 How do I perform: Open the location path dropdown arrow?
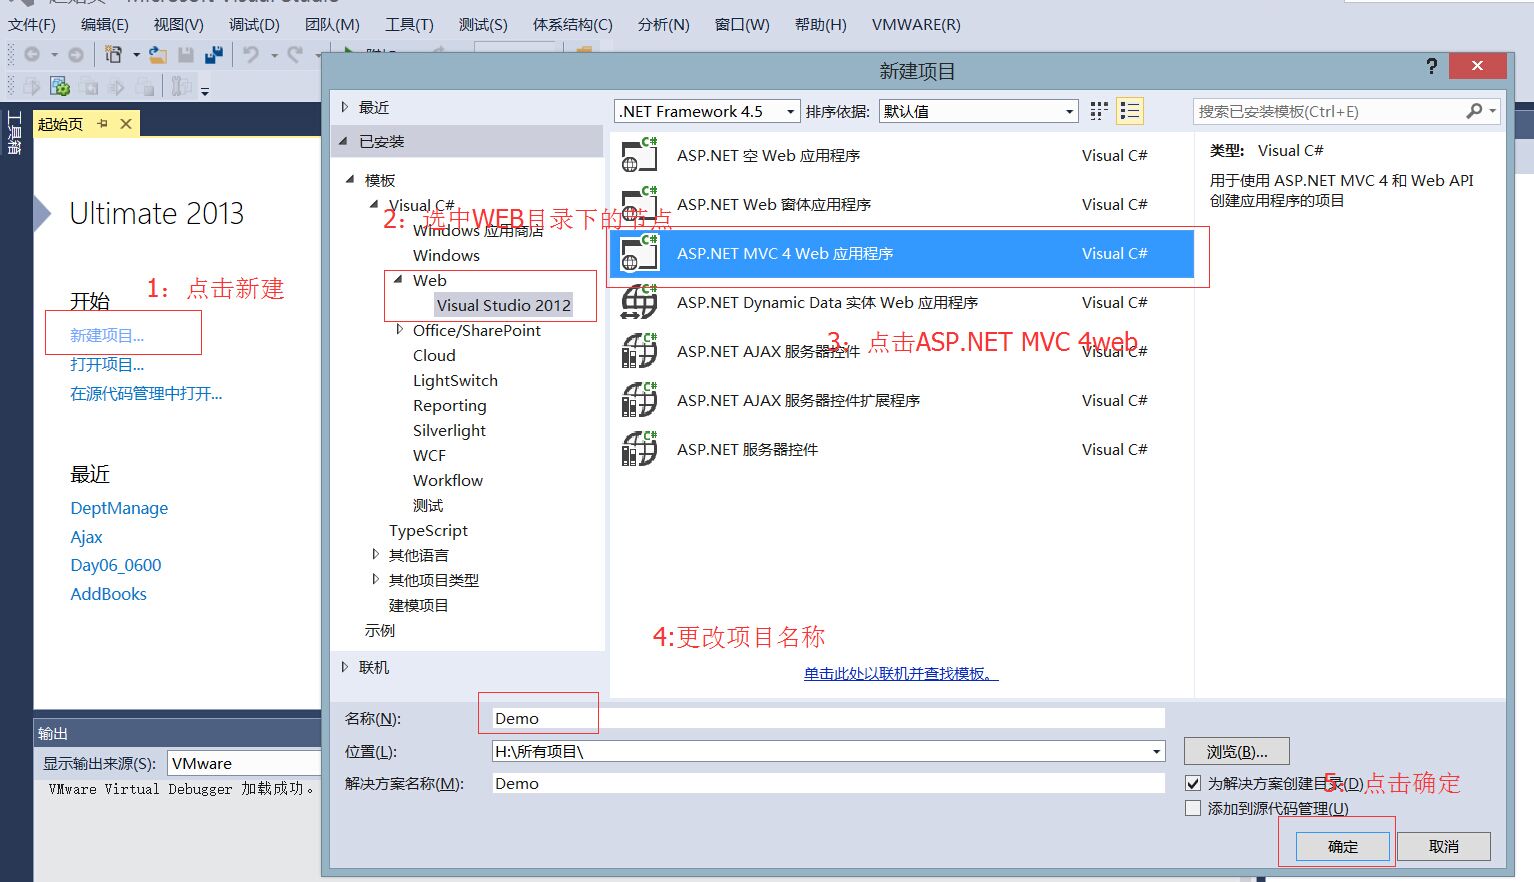tap(1156, 751)
